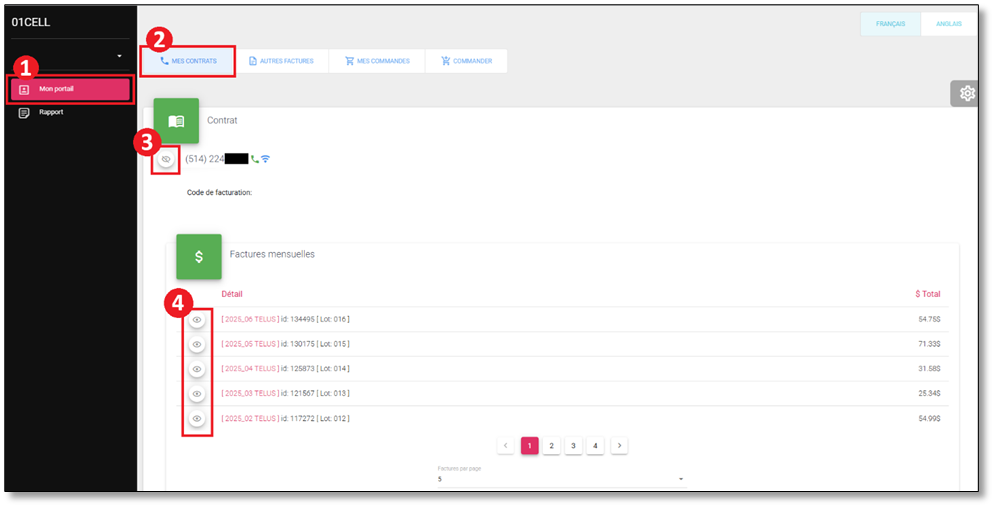Click the 2025_03 TELUS invoice link
The width and height of the screenshot is (995, 508).
[250, 393]
